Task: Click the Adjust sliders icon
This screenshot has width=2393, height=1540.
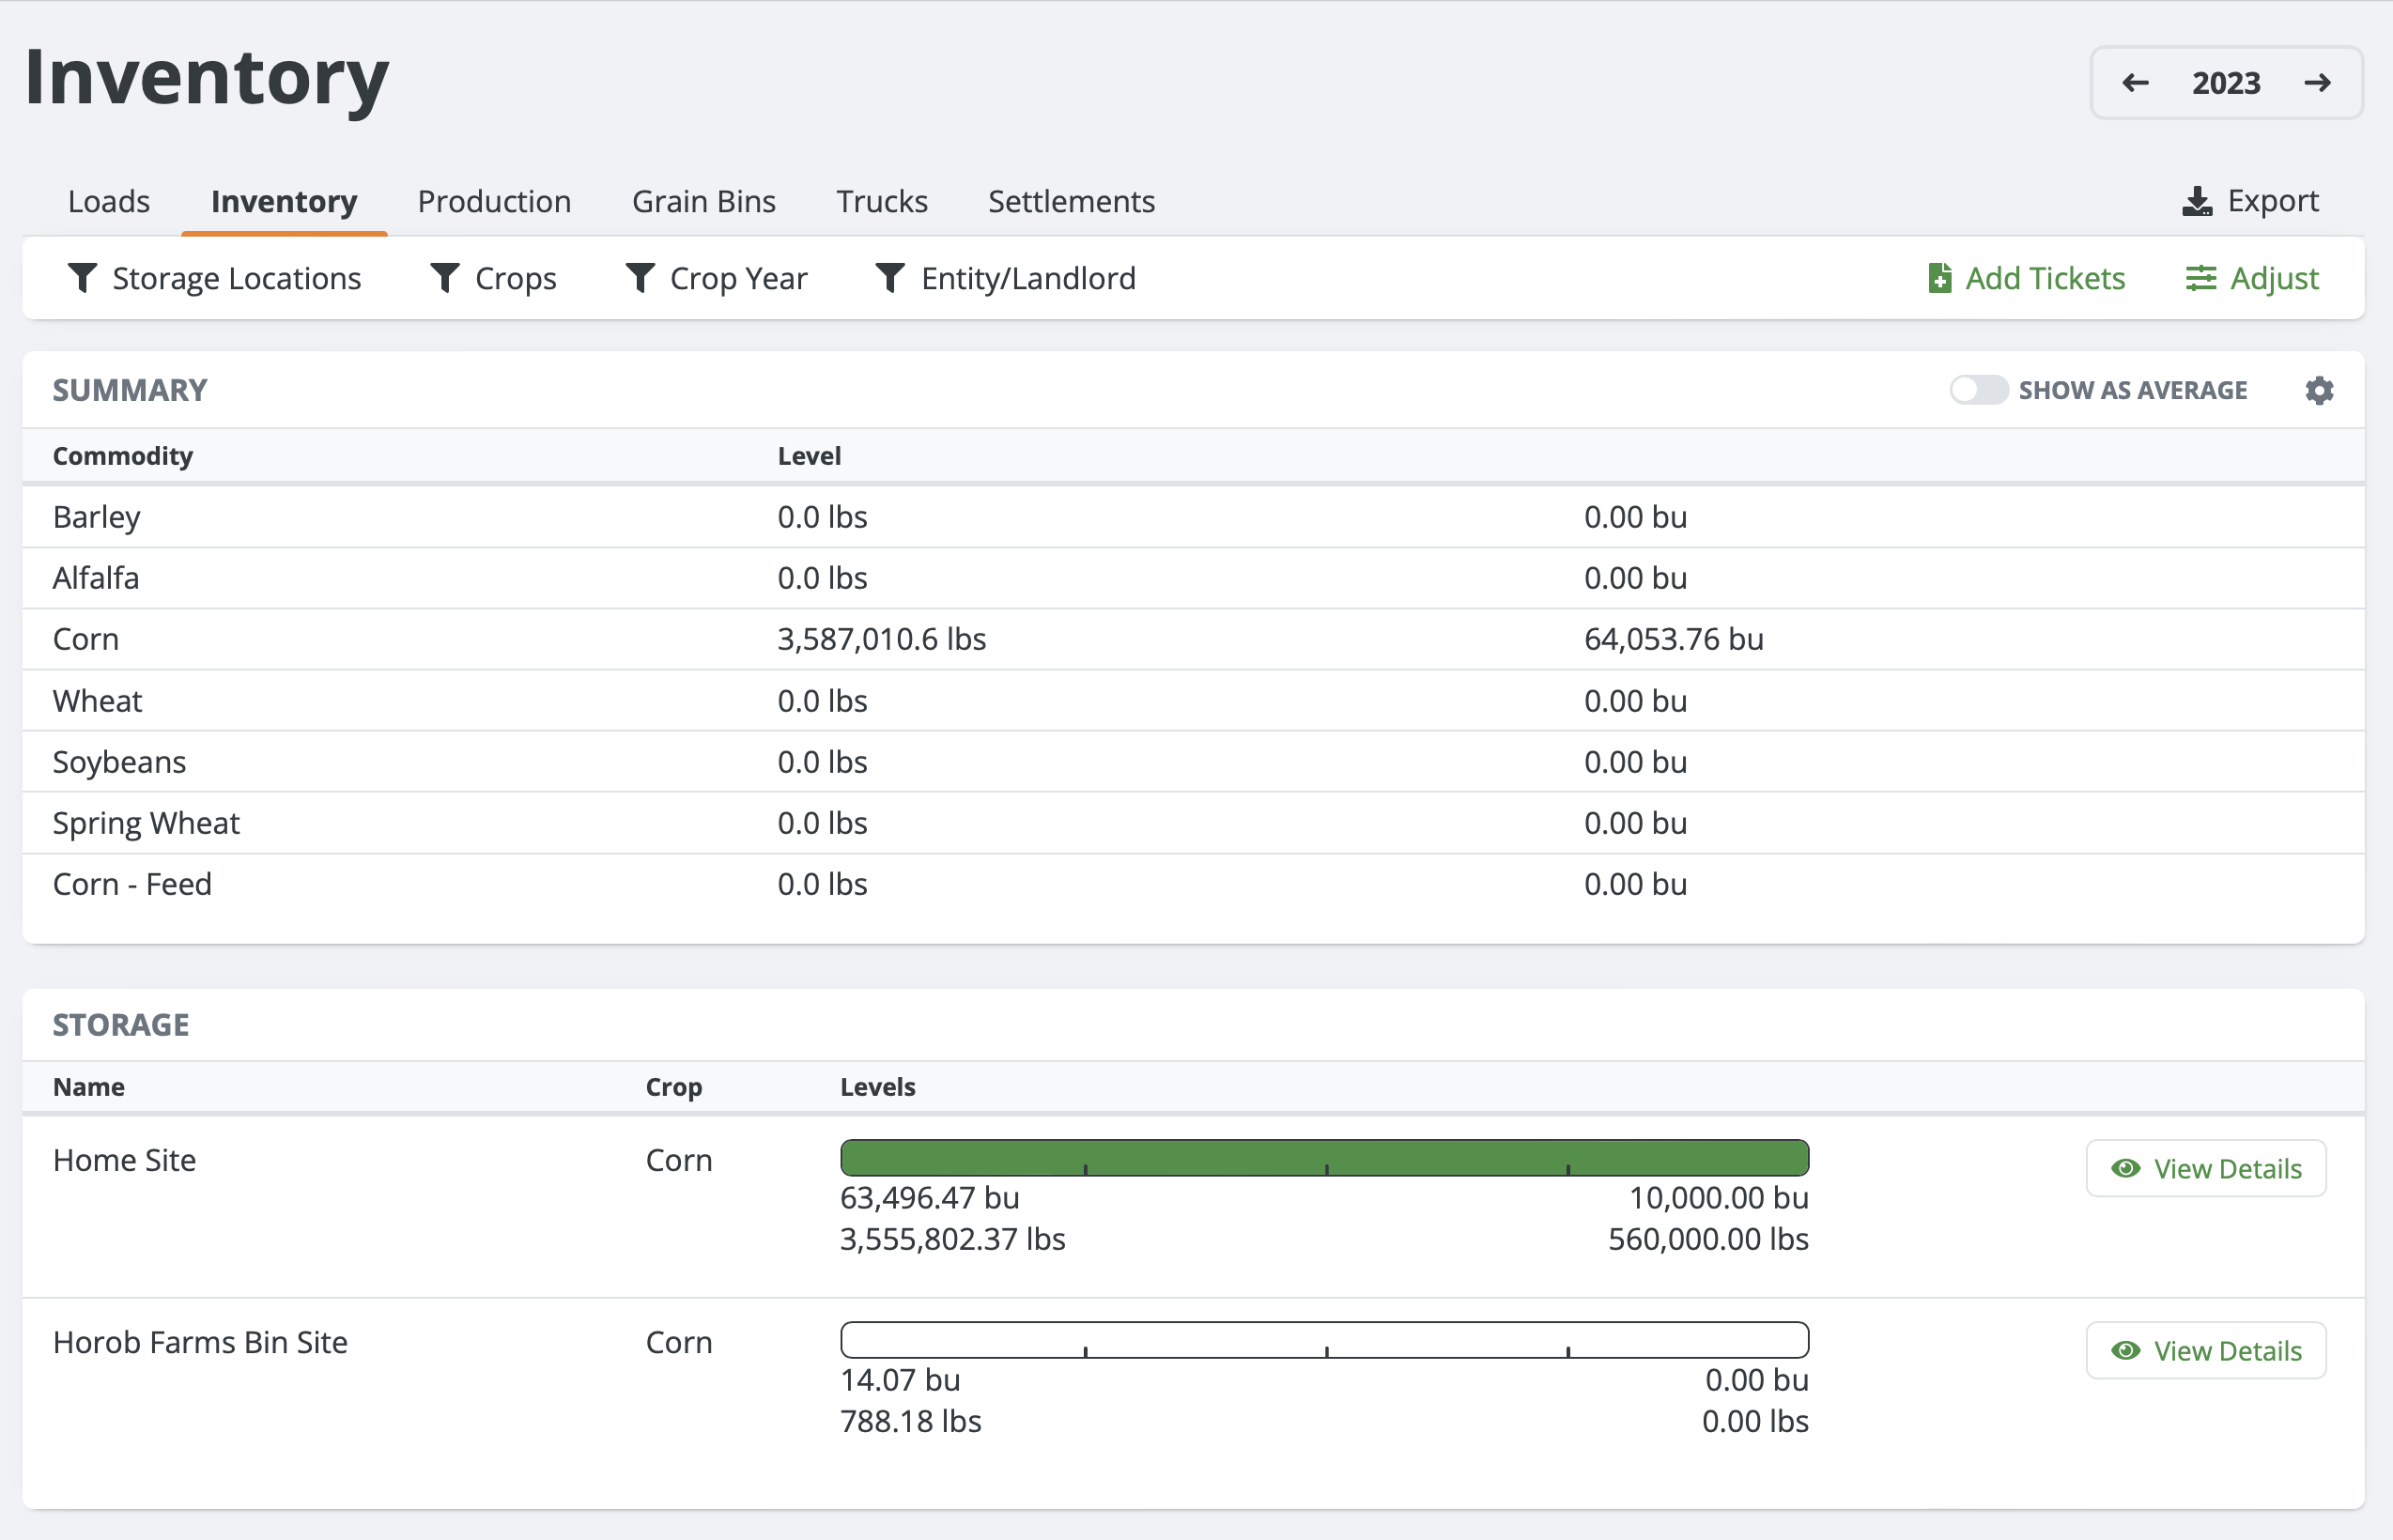Action: click(x=2200, y=278)
